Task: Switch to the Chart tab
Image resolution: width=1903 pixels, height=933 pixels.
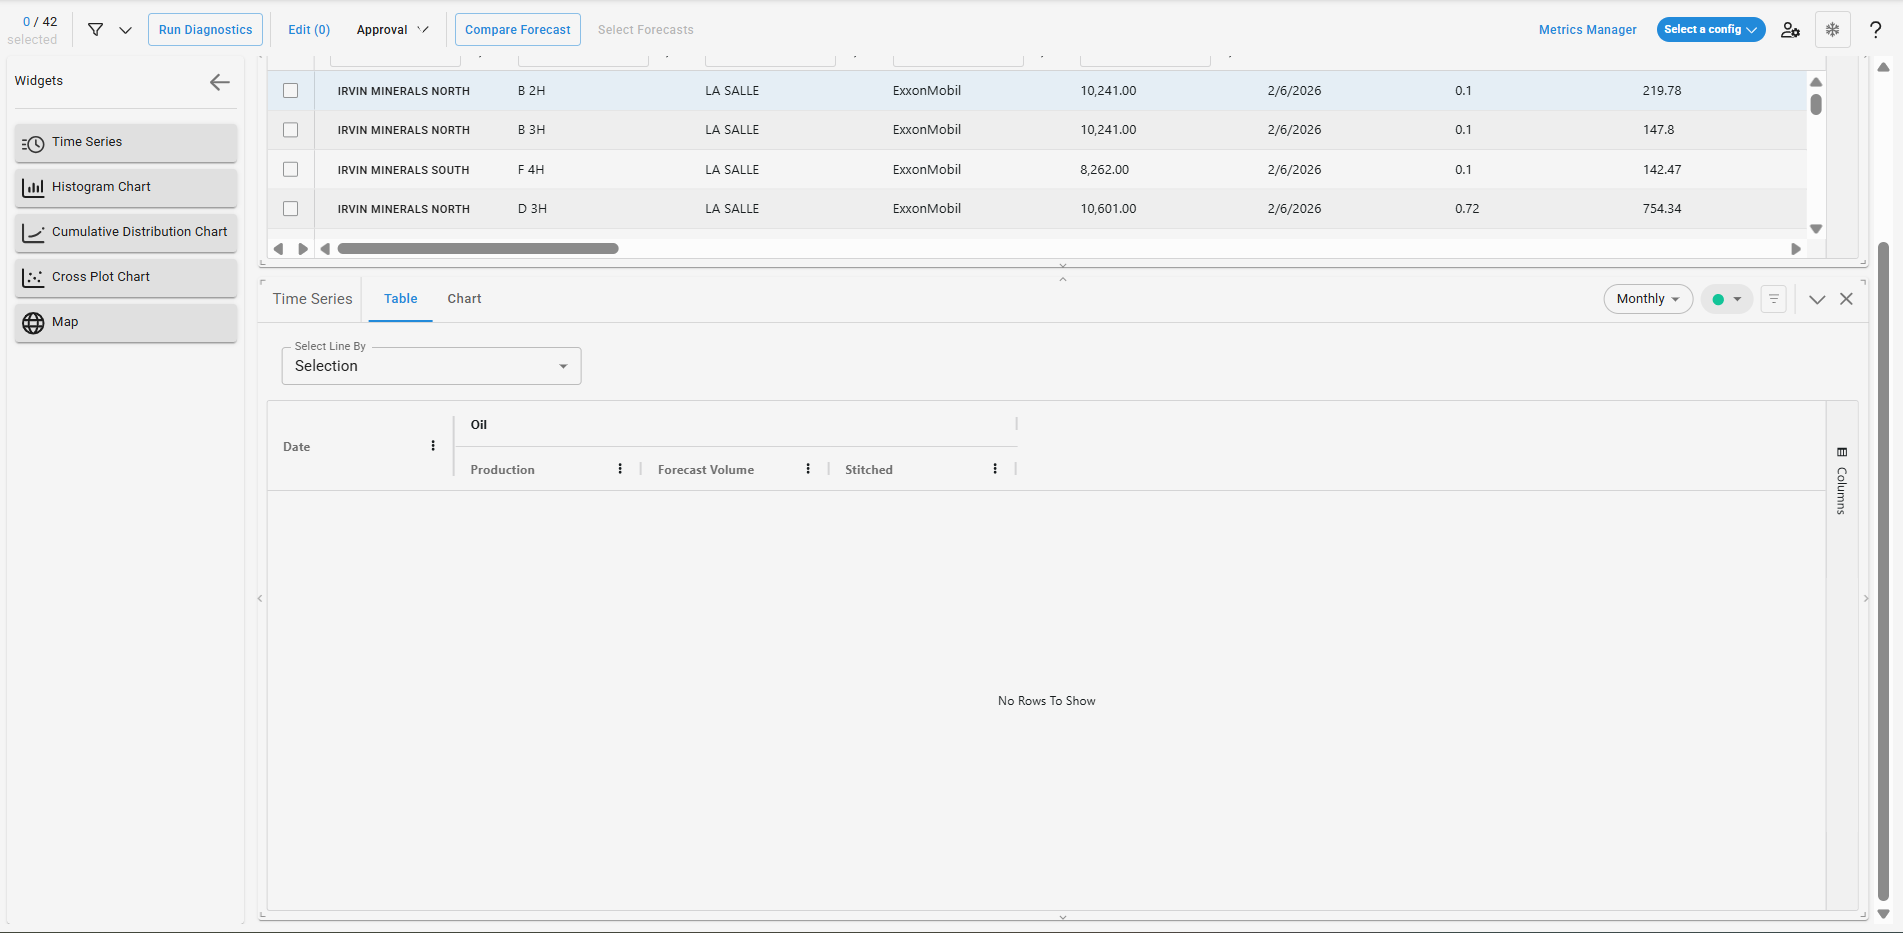Action: pos(464,299)
